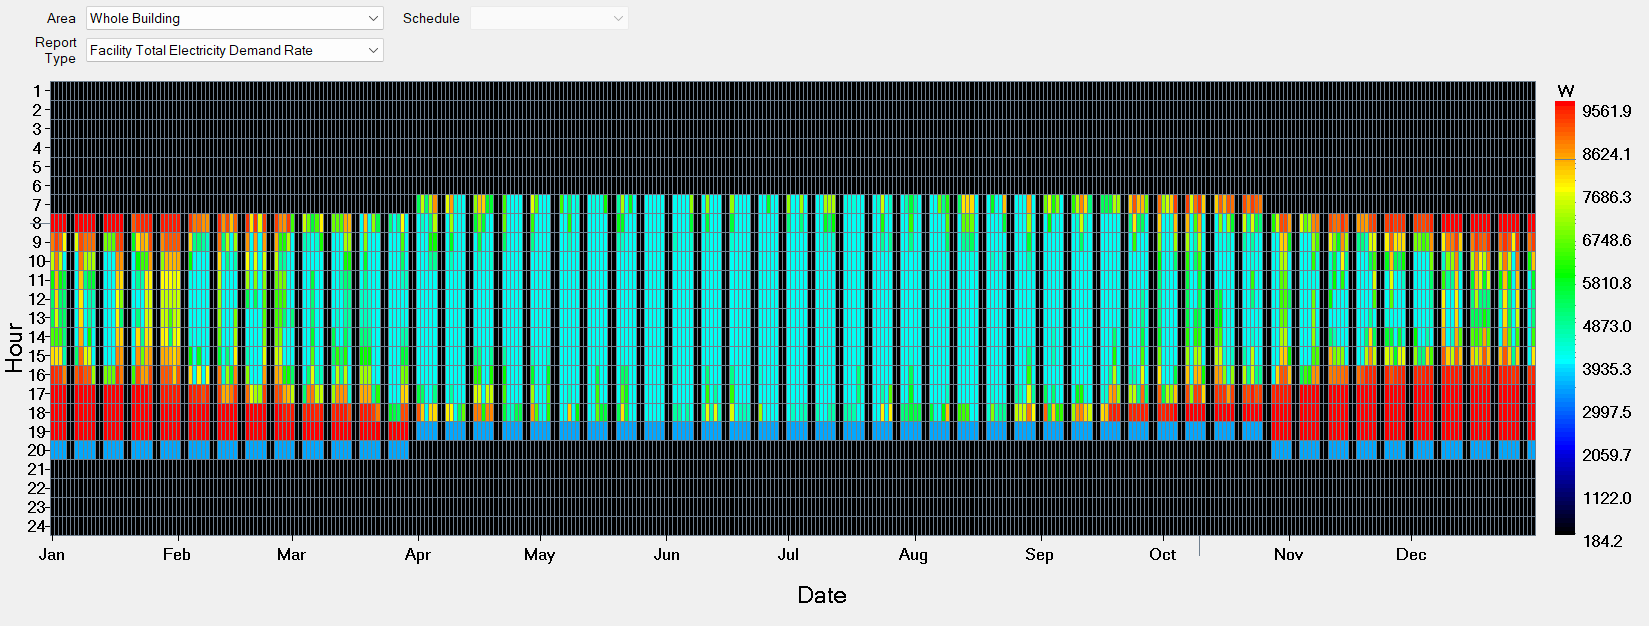Screen dimensions: 1649x626
Task: Expand the Report Type combo box
Action: pyautogui.click(x=234, y=50)
